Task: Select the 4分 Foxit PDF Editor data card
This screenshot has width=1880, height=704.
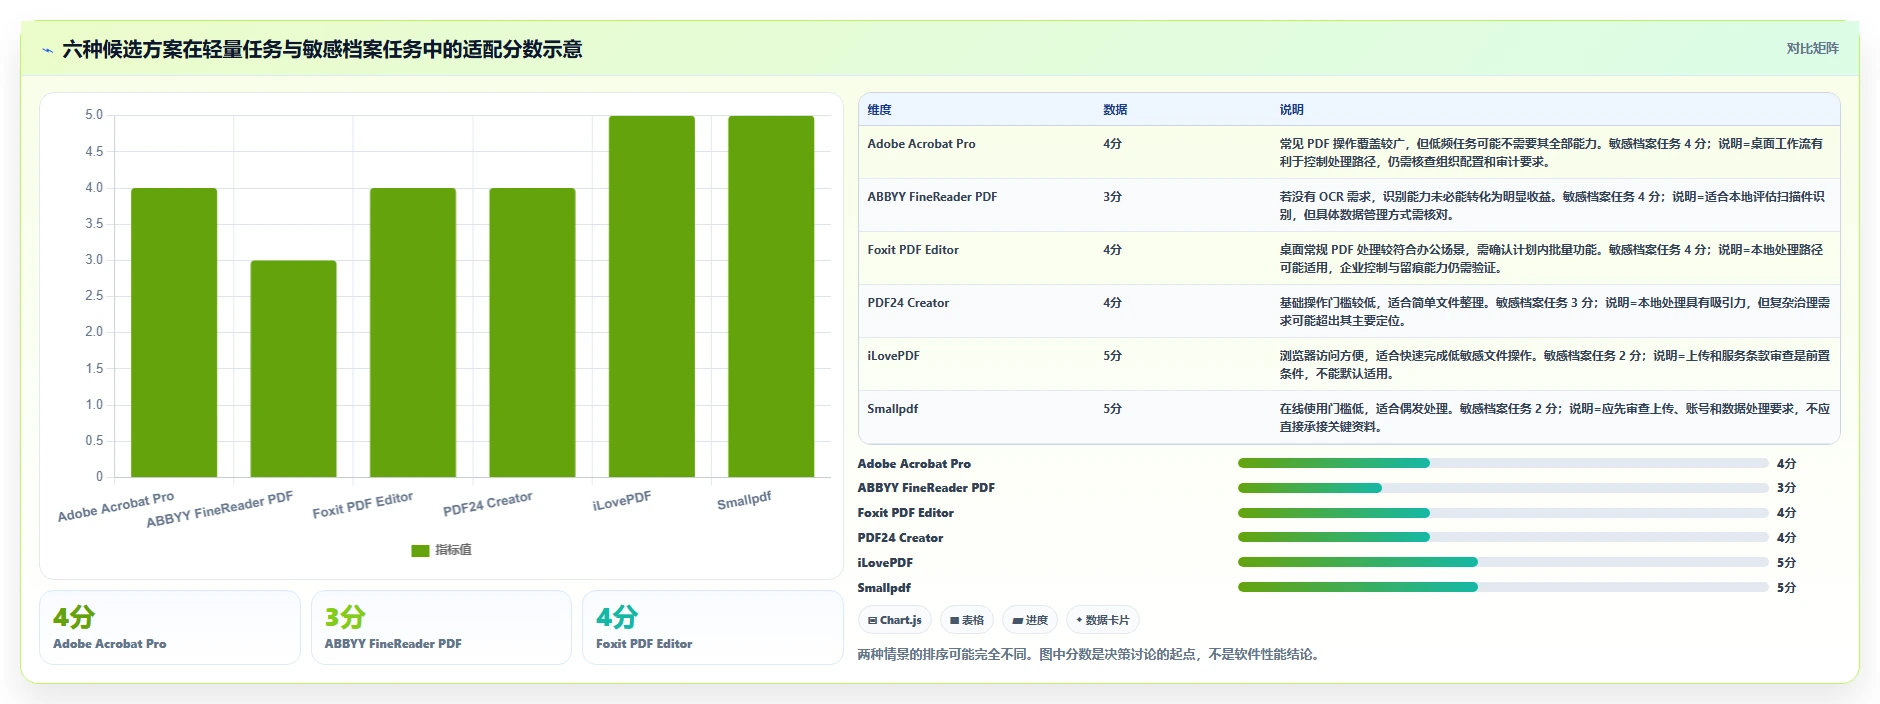Action: coord(713,627)
